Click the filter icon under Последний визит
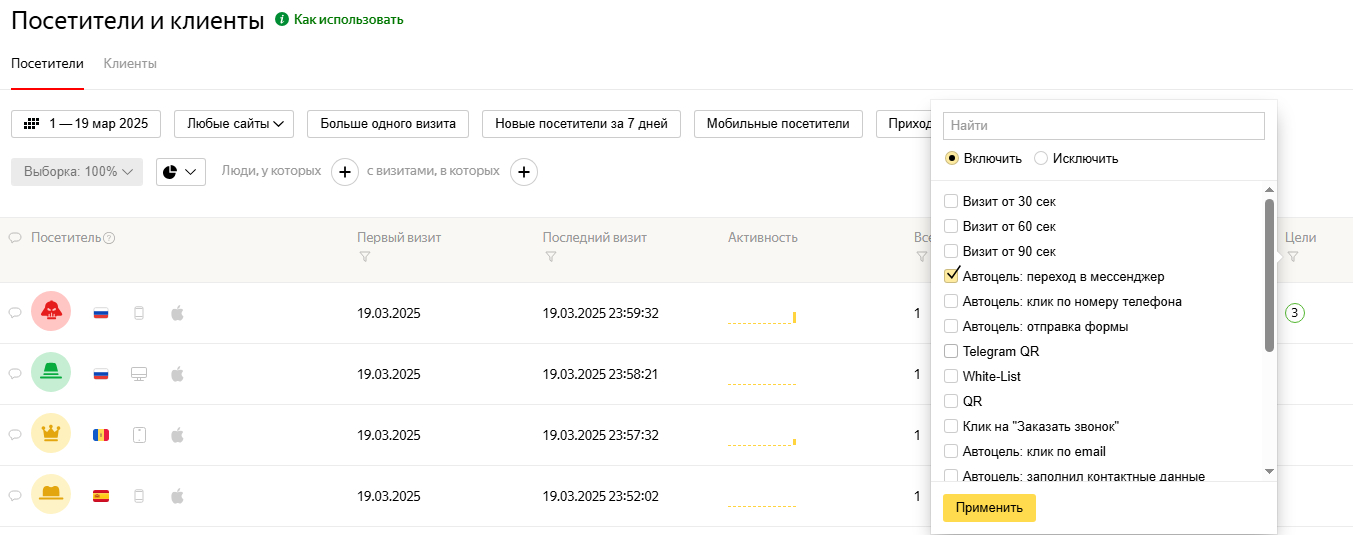Image resolution: width=1353 pixels, height=535 pixels. tap(550, 258)
